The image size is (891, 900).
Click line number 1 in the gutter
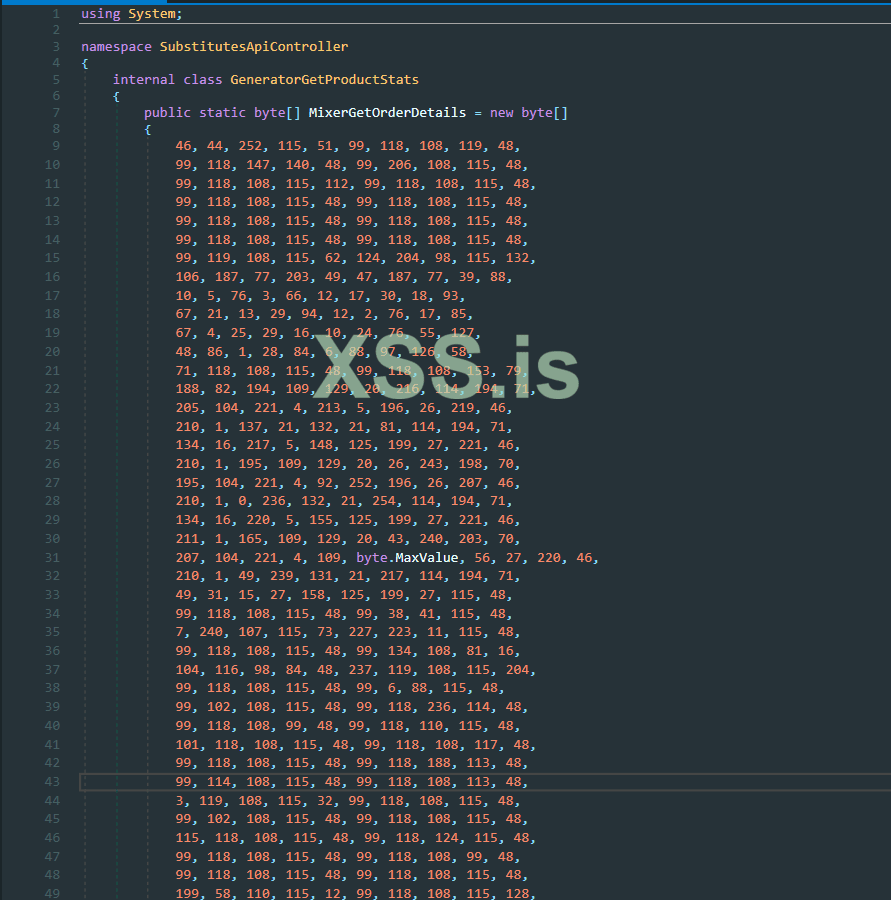pyautogui.click(x=56, y=14)
